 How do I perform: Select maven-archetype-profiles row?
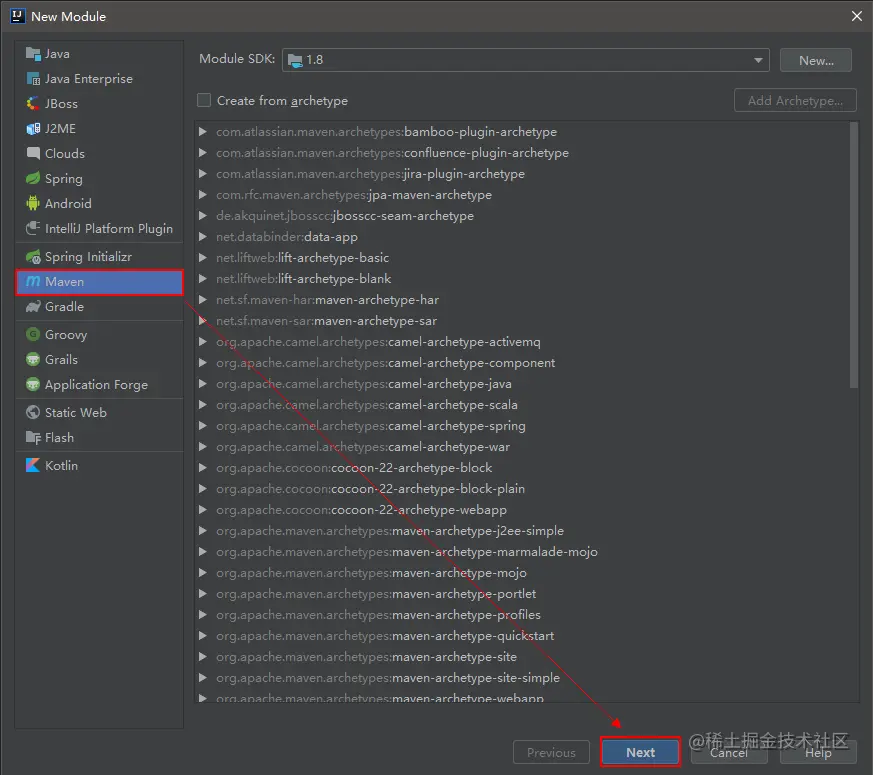pyautogui.click(x=523, y=615)
